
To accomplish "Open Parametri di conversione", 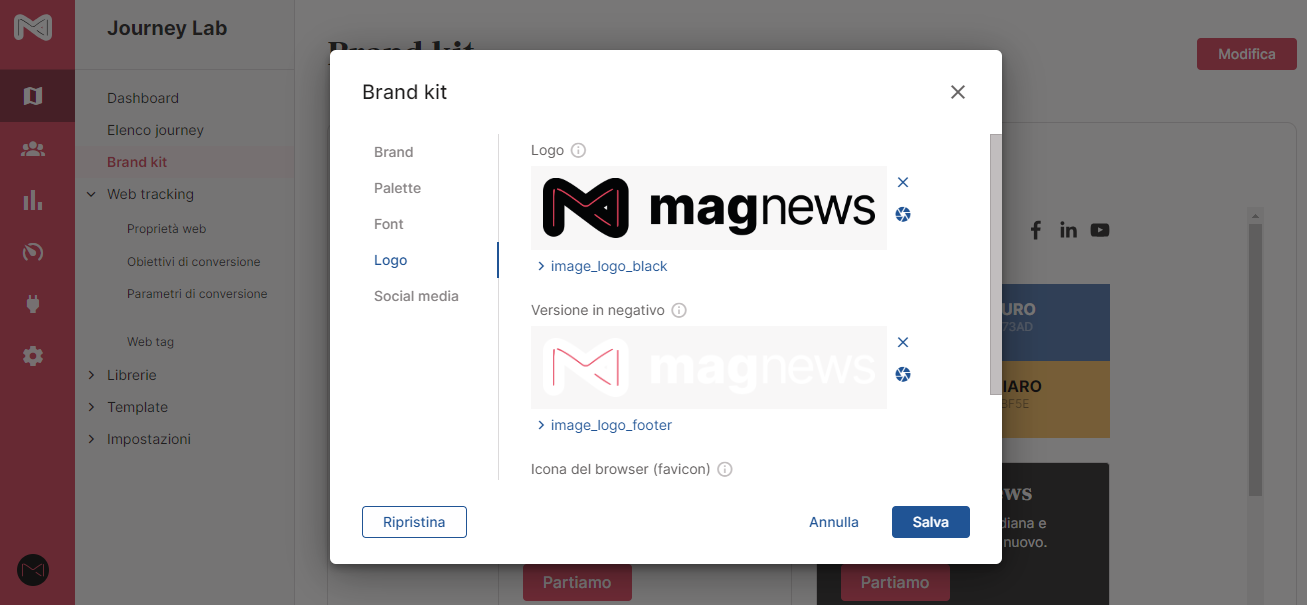I will click(197, 294).
